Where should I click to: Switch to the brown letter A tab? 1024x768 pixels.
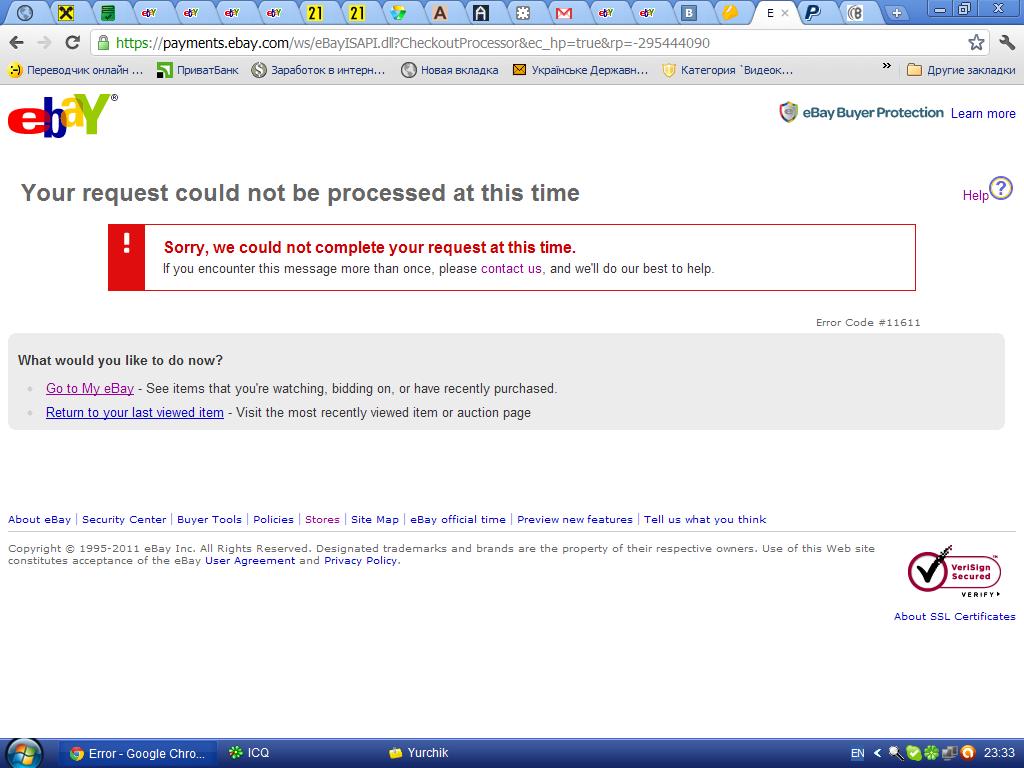[x=440, y=12]
